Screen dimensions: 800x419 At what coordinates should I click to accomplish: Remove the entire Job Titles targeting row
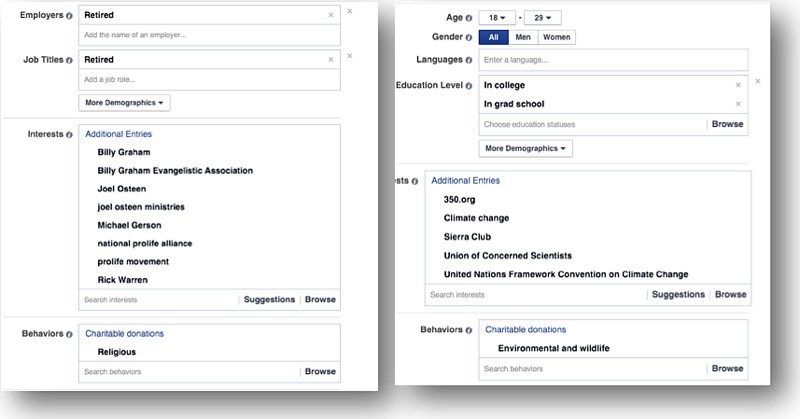click(x=349, y=56)
